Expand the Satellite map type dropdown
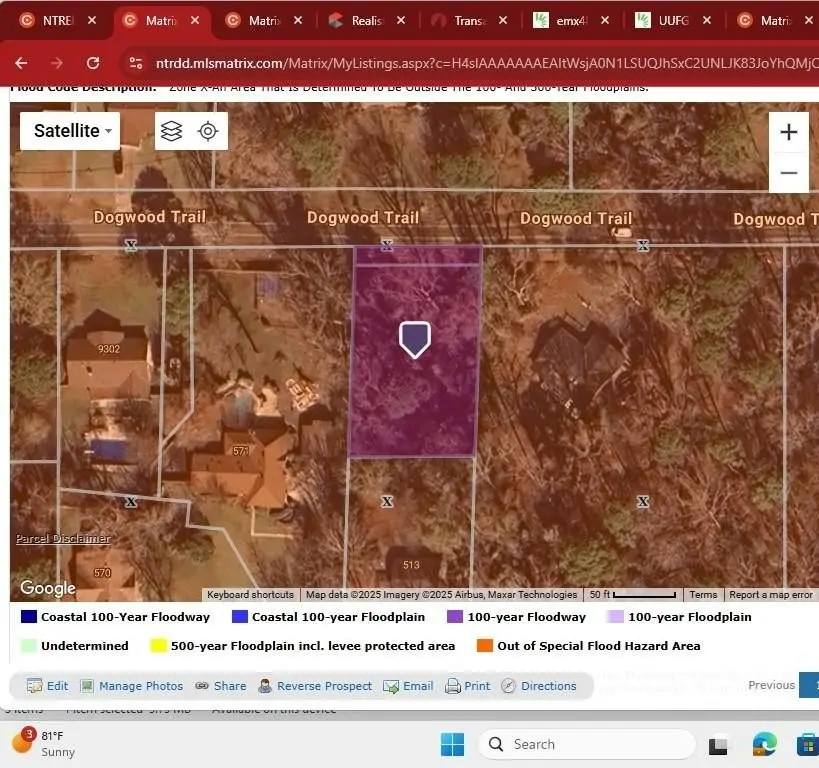 tap(70, 131)
